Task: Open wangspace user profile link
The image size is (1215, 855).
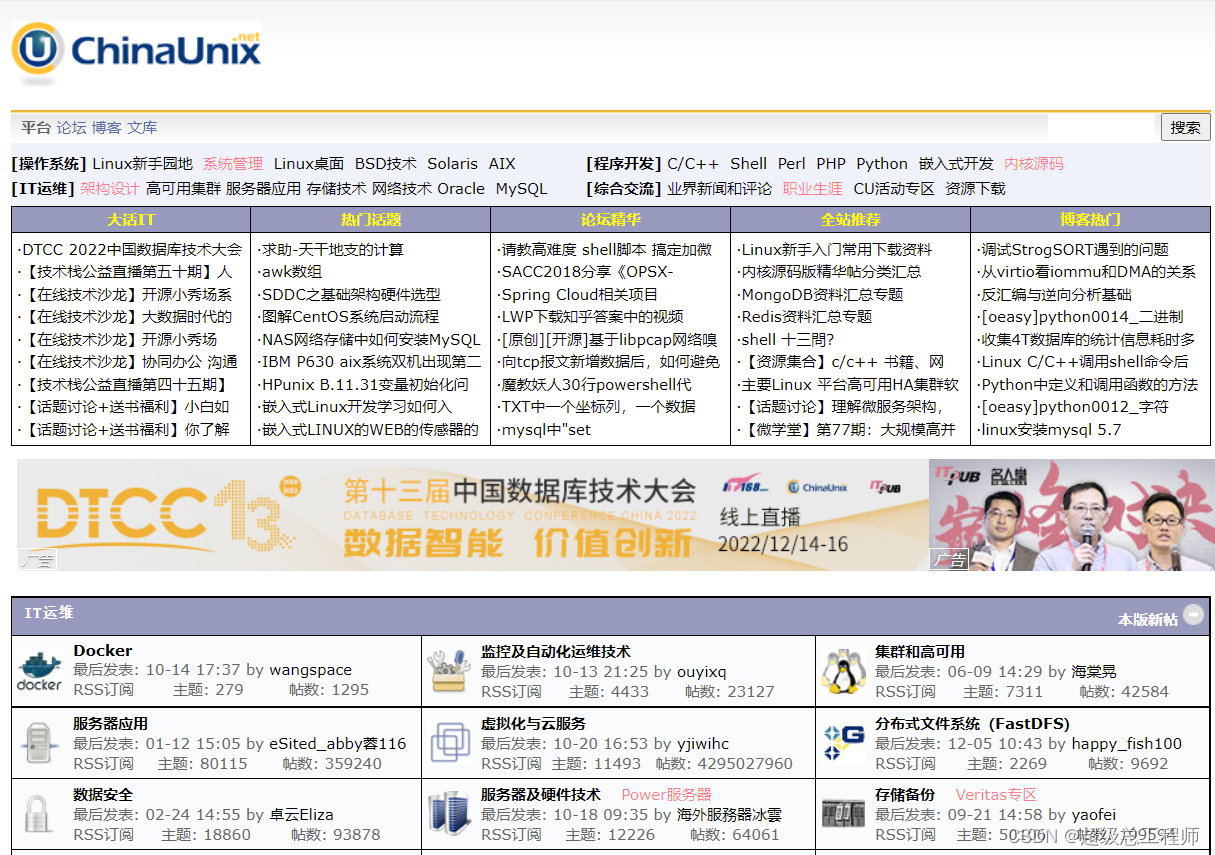Action: tap(310, 670)
